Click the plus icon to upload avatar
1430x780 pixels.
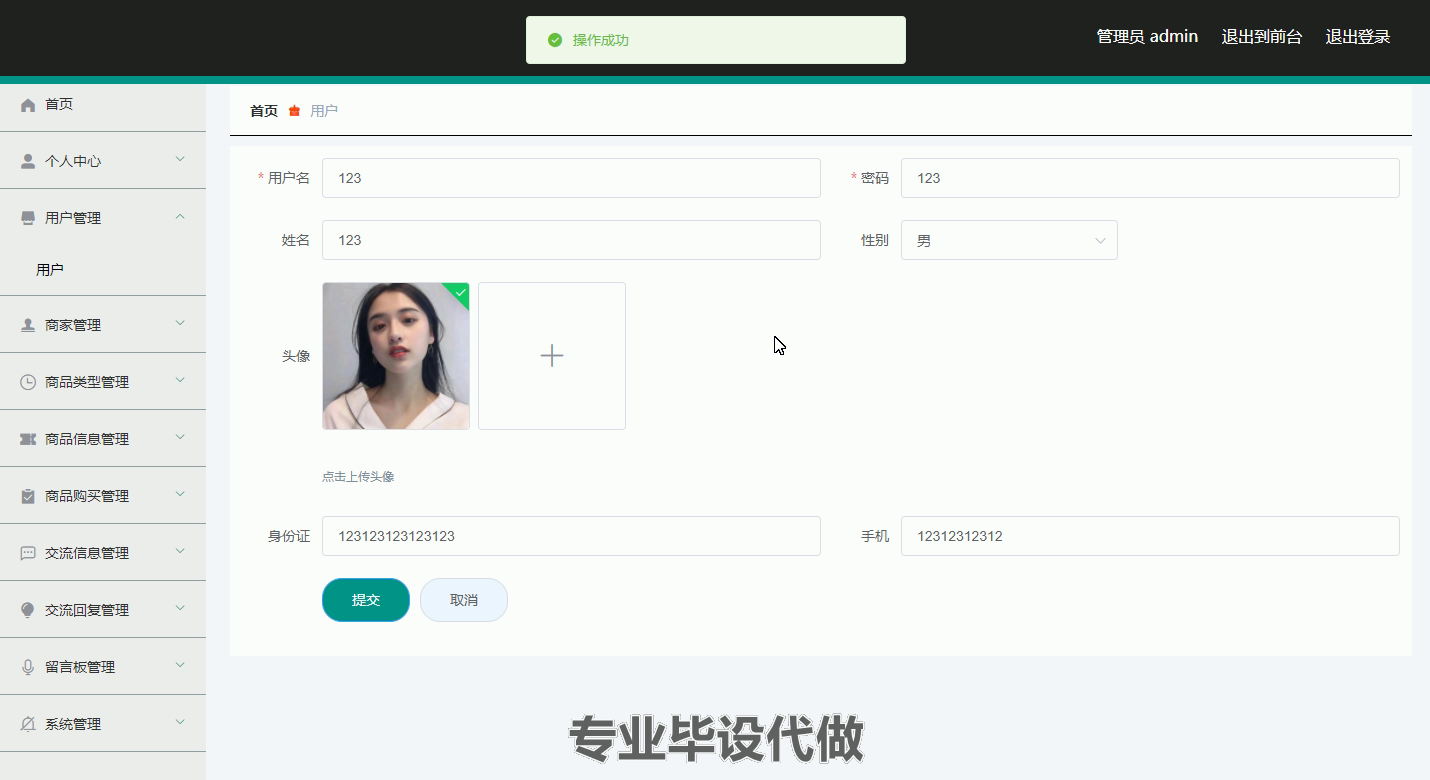(552, 356)
